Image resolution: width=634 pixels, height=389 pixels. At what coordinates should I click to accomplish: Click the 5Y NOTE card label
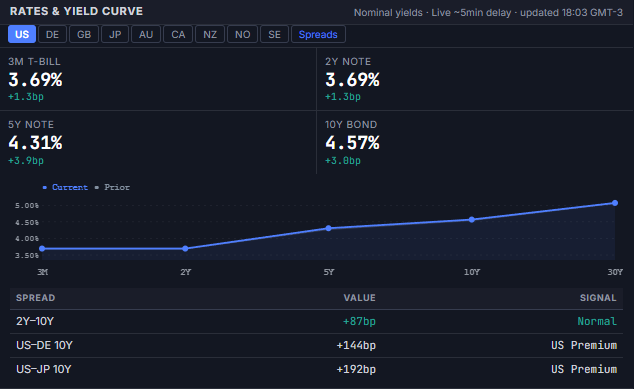pyautogui.click(x=31, y=125)
